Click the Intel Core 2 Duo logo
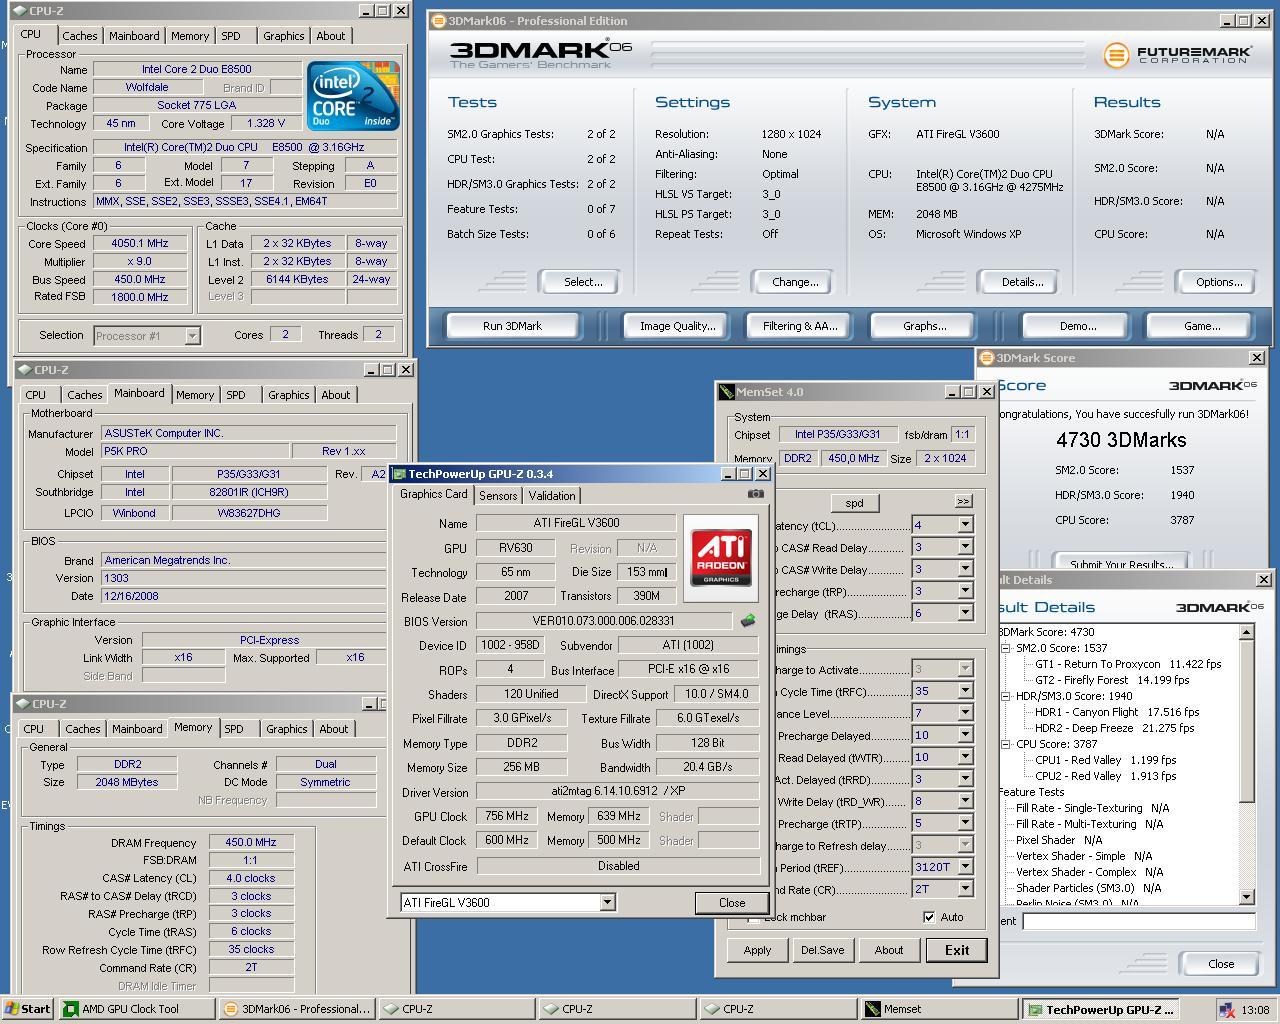 pos(354,95)
